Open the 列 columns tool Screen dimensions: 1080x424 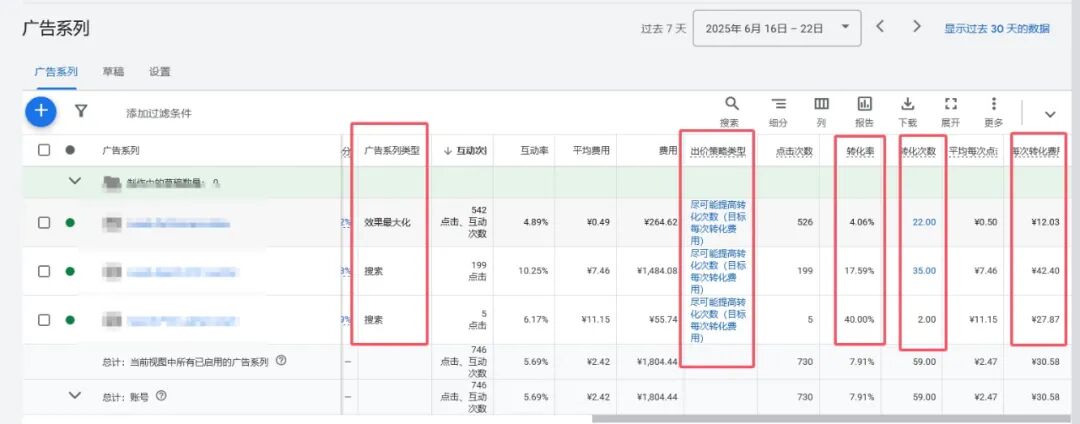[821, 112]
